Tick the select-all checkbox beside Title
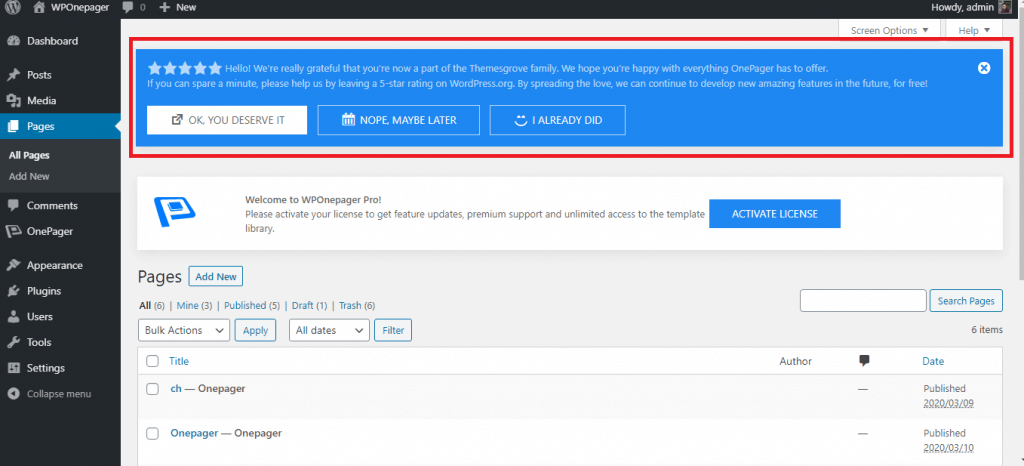 coord(152,361)
